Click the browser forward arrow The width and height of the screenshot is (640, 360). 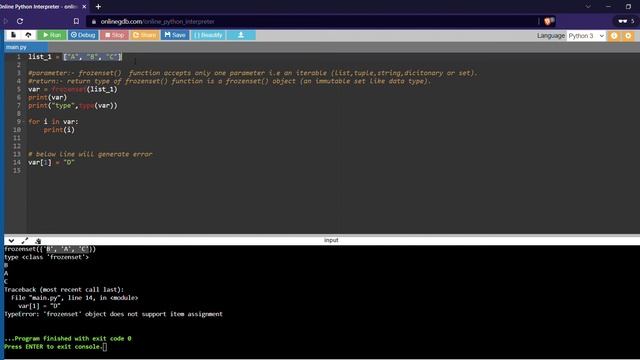pyautogui.click(x=6, y=21)
